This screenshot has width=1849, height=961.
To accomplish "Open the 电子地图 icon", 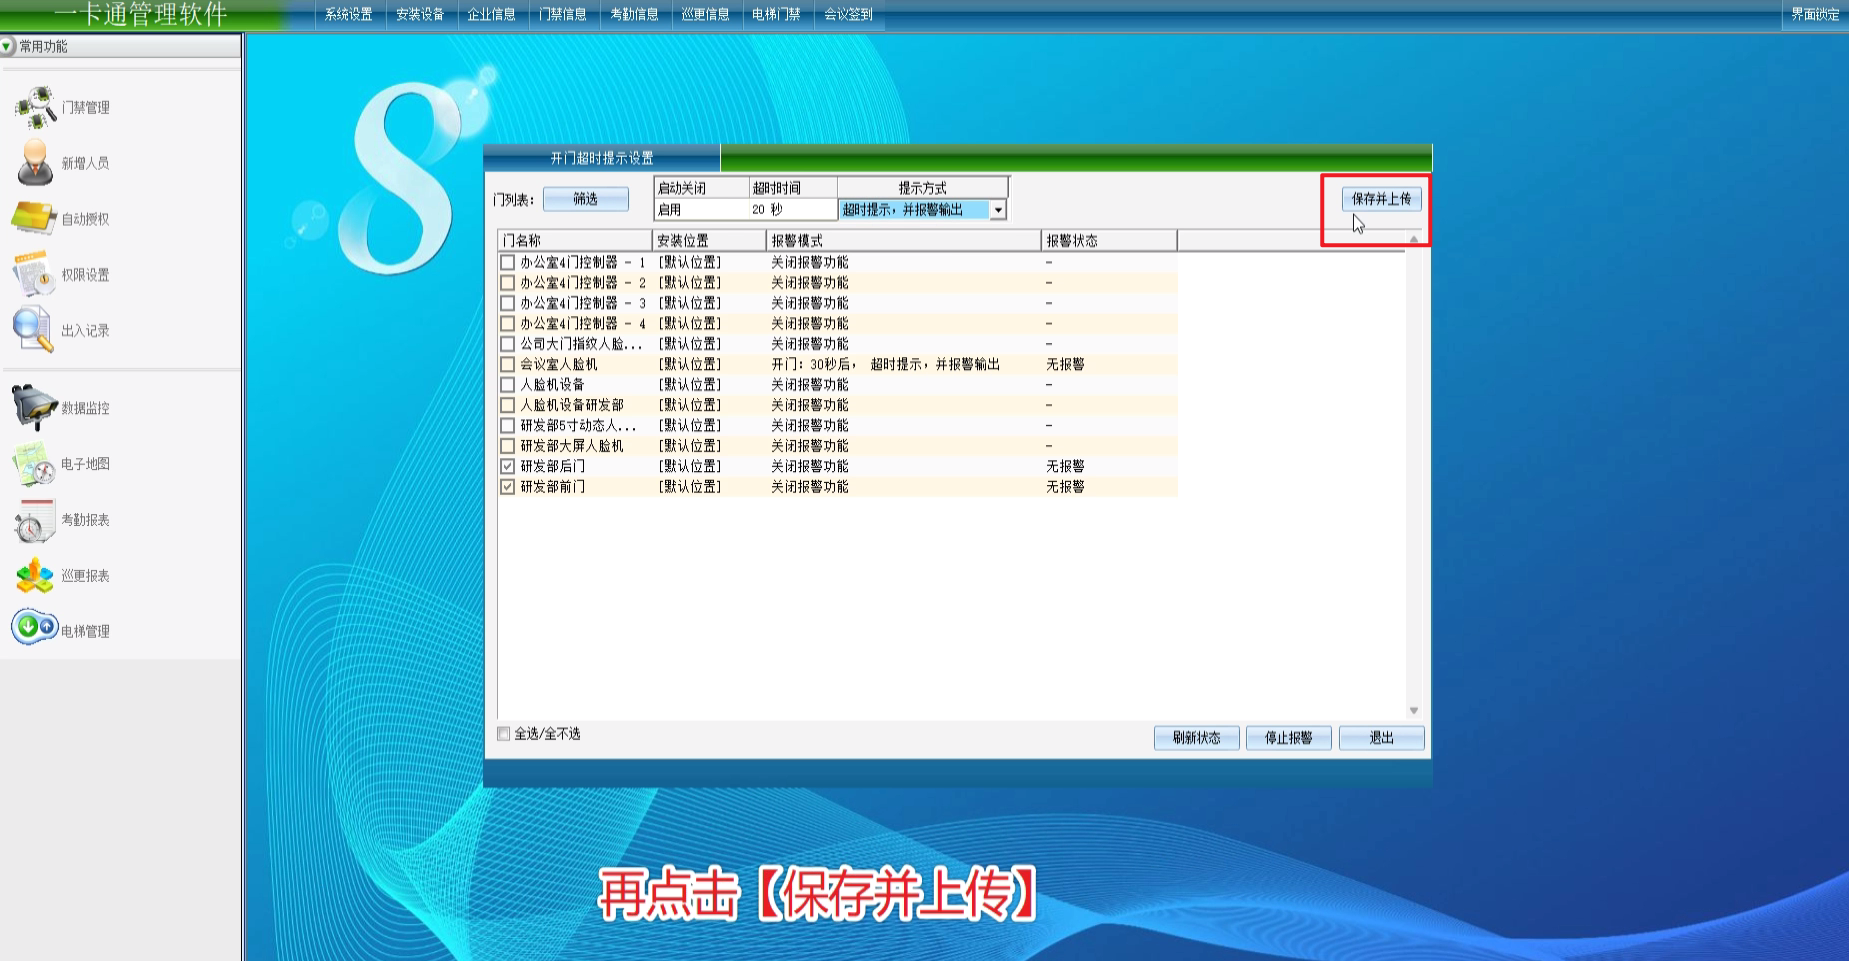I will point(34,464).
